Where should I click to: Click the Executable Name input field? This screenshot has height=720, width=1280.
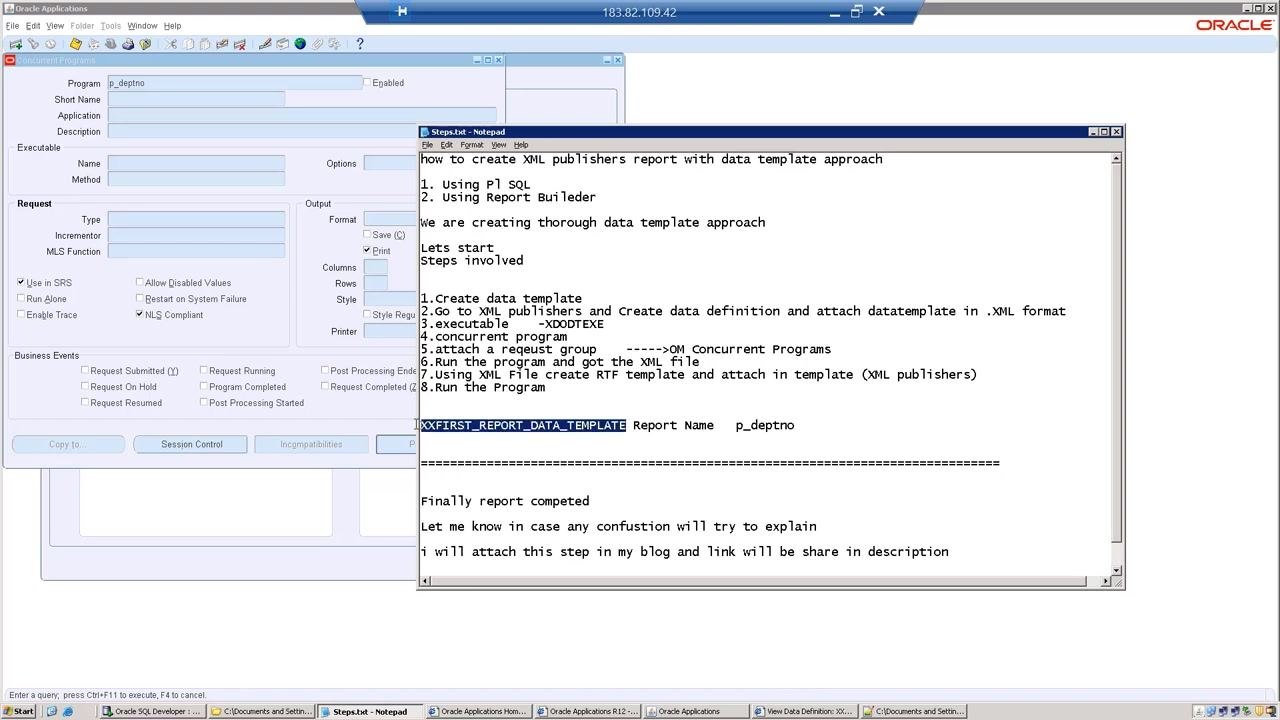click(x=196, y=163)
